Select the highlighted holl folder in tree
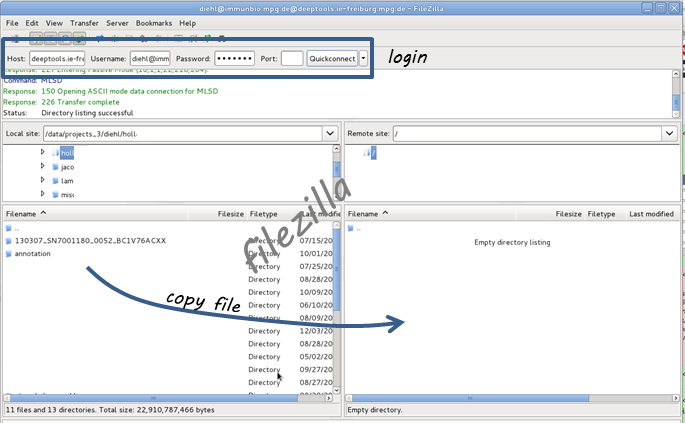The image size is (685, 423). coord(67,153)
